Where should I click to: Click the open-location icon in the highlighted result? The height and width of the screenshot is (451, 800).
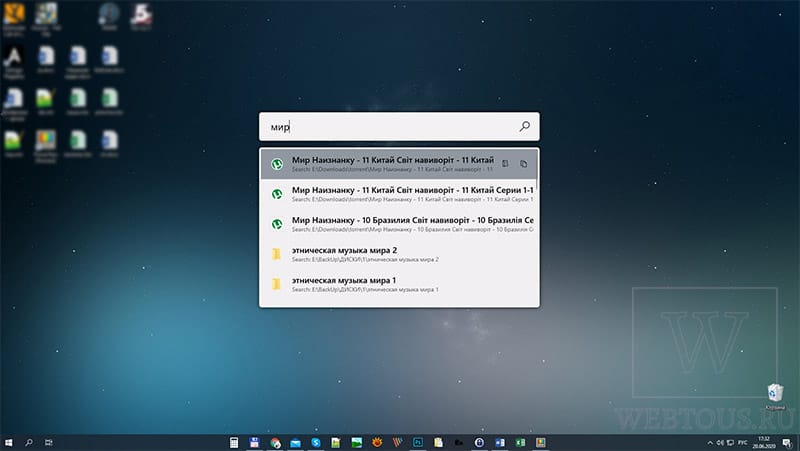click(x=505, y=164)
